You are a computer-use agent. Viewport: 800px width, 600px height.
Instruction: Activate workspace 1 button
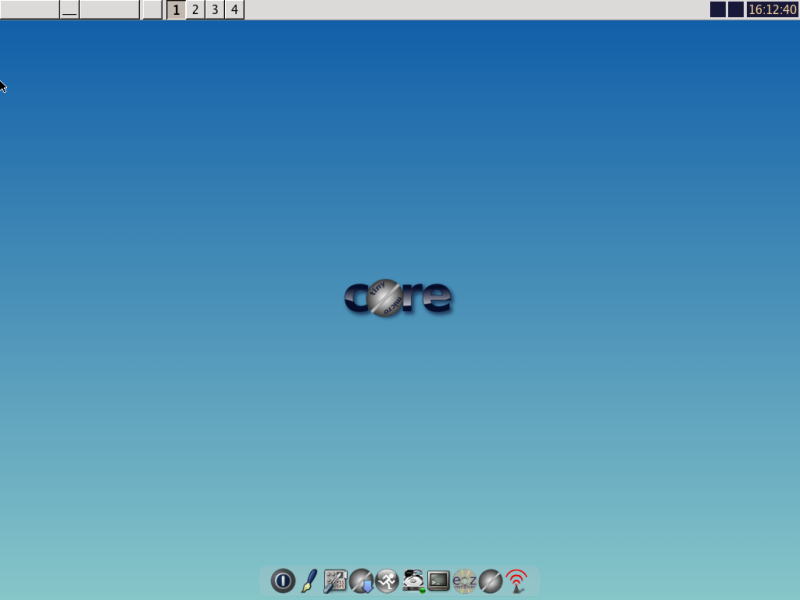pos(175,10)
